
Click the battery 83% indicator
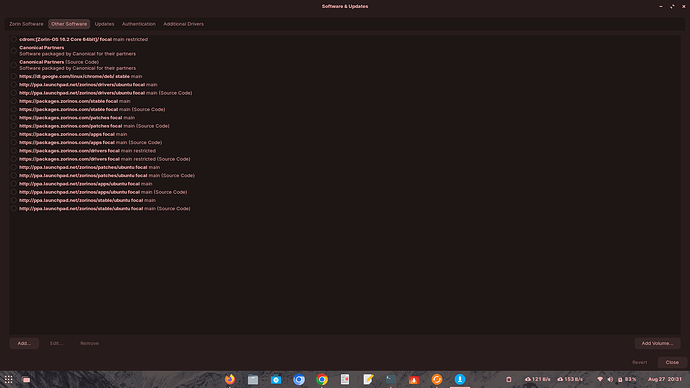(x=627, y=379)
